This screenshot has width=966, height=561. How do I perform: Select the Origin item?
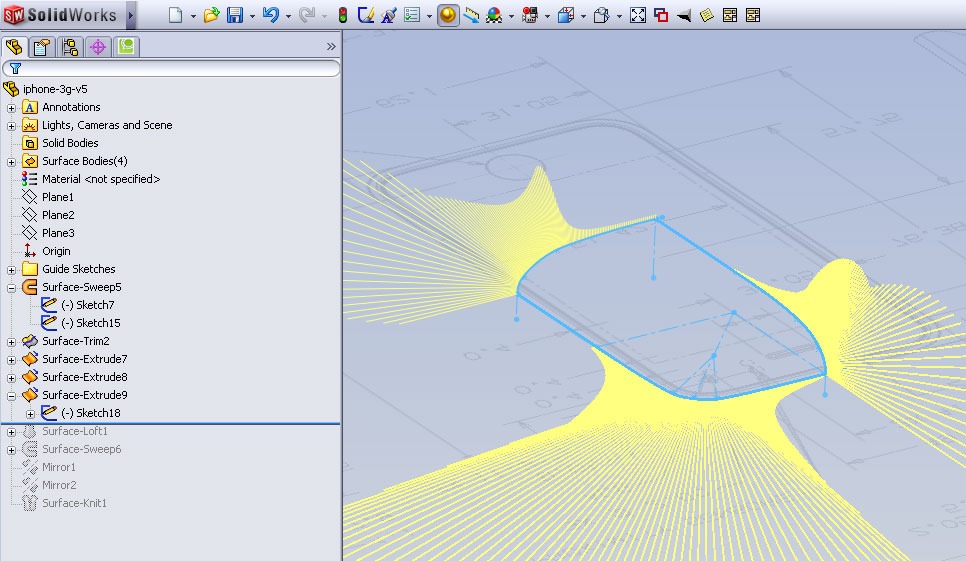tap(56, 251)
